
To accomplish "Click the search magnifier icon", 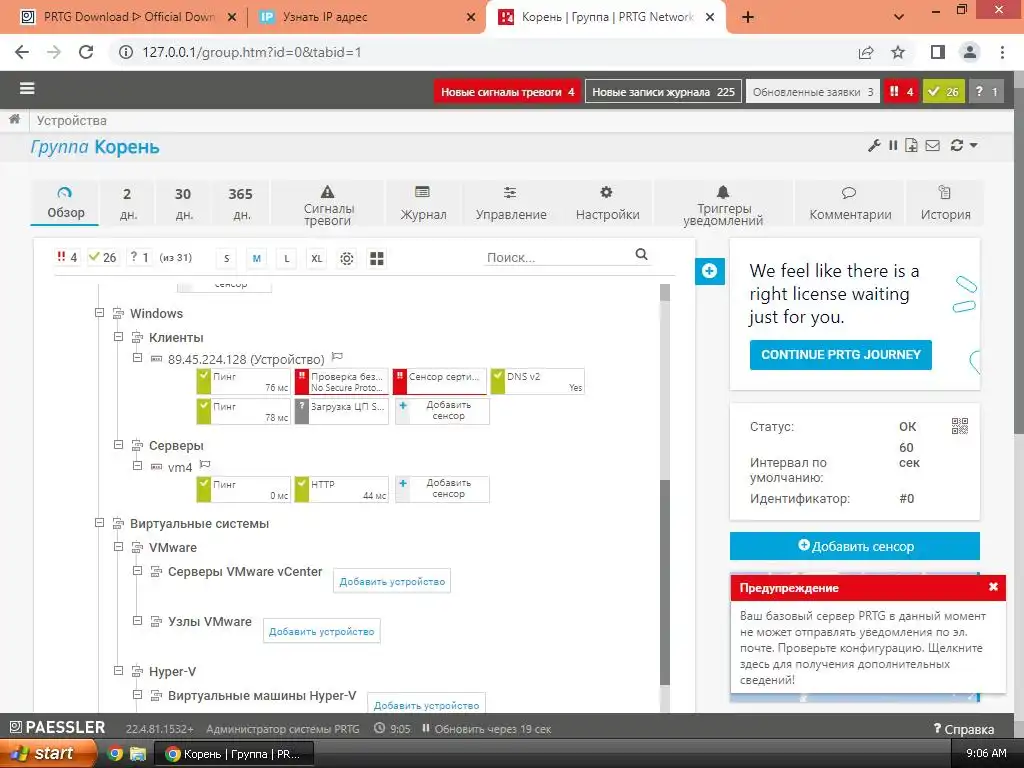I will (x=641, y=255).
